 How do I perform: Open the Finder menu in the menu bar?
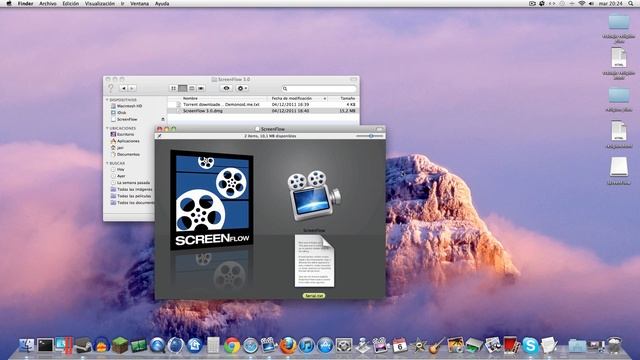point(25,3)
